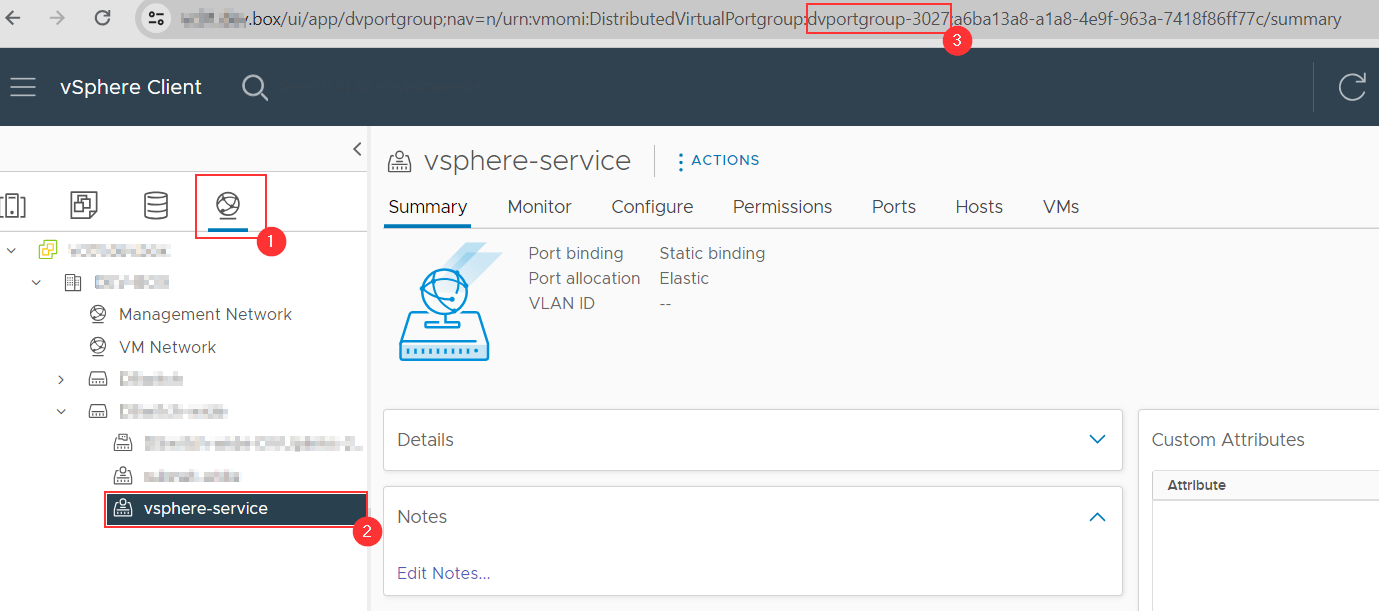This screenshot has height=611, width=1379.
Task: Expand the Details panel chevron
Action: click(x=1097, y=440)
